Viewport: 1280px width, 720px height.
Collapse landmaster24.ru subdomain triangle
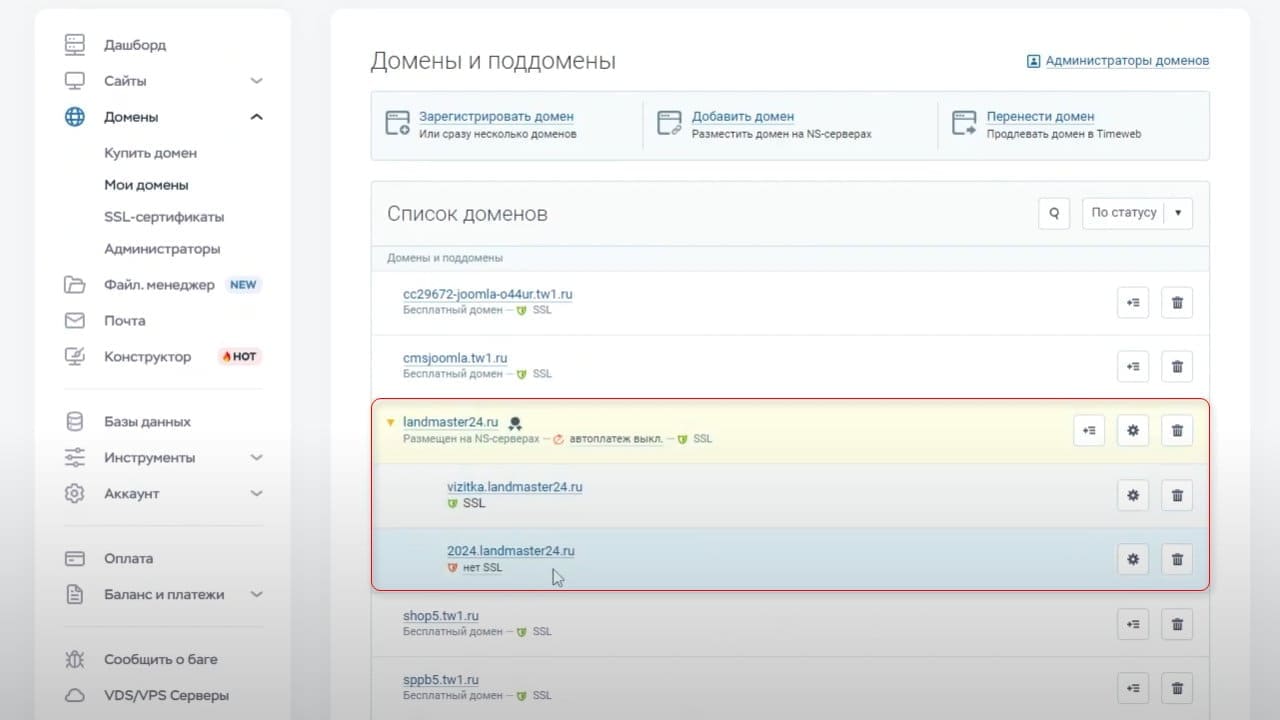(x=391, y=423)
